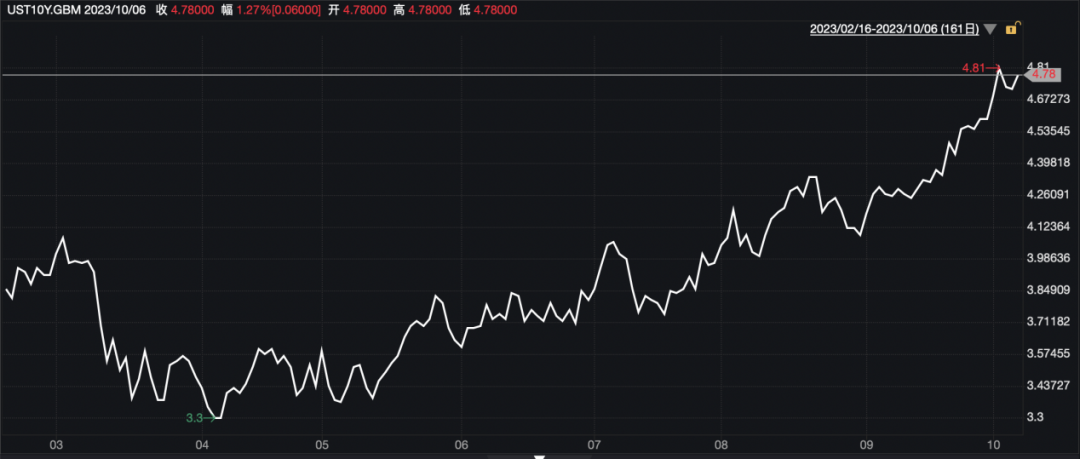Click the 10 month axis label
The image size is (1080, 459).
click(x=993, y=445)
